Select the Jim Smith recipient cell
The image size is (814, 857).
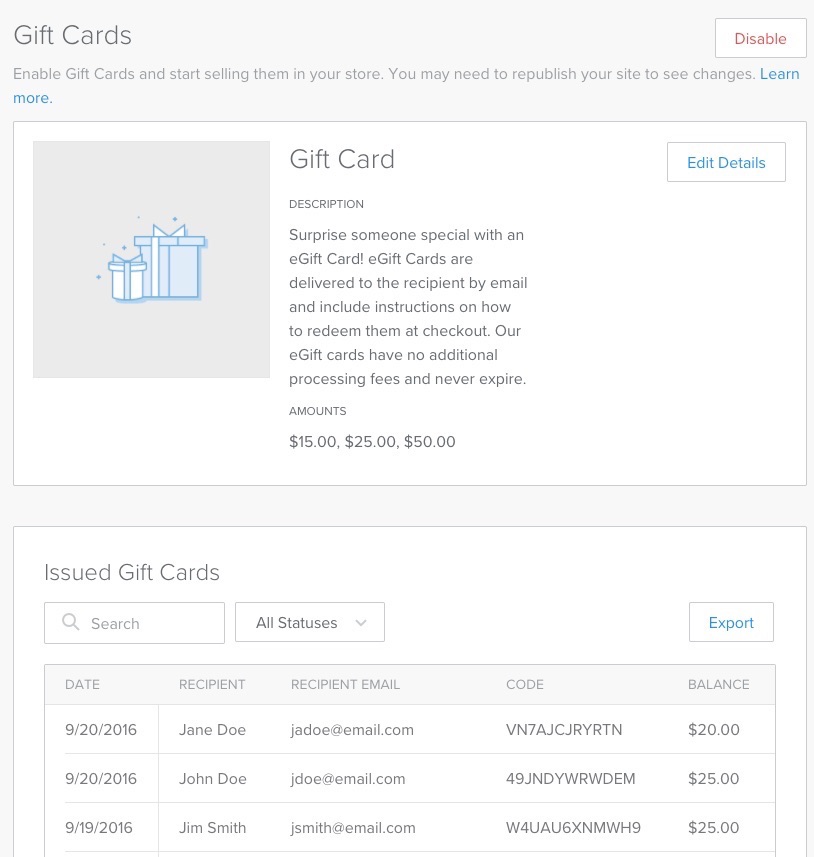point(213,827)
